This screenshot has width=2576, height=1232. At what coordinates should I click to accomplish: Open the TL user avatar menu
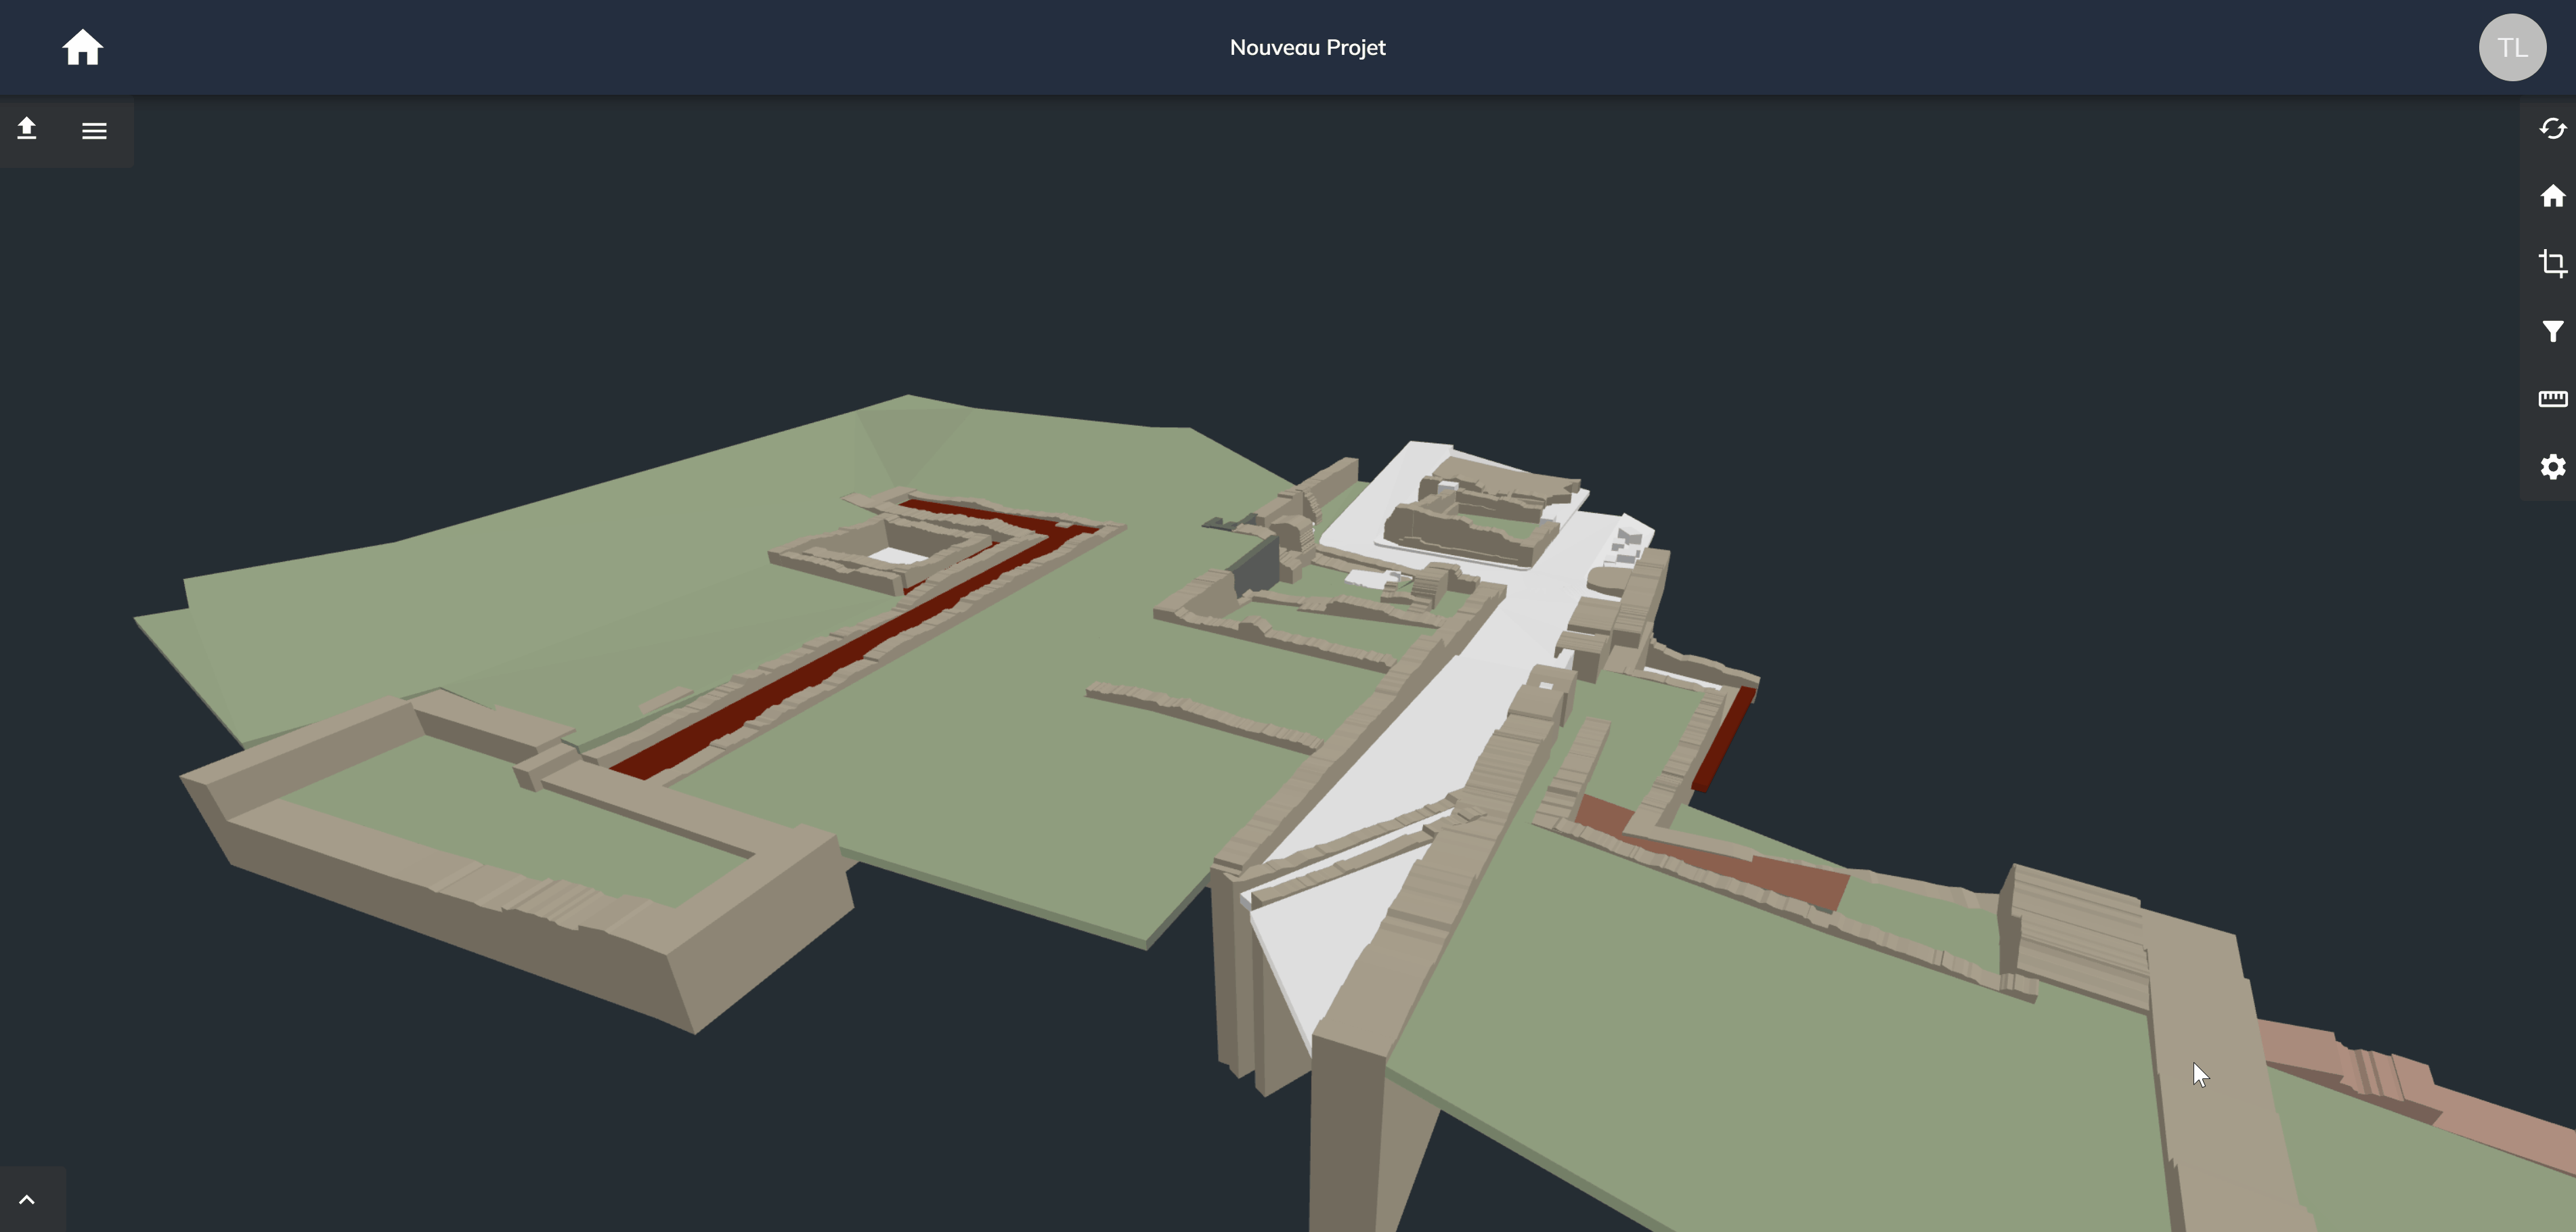coord(2512,47)
